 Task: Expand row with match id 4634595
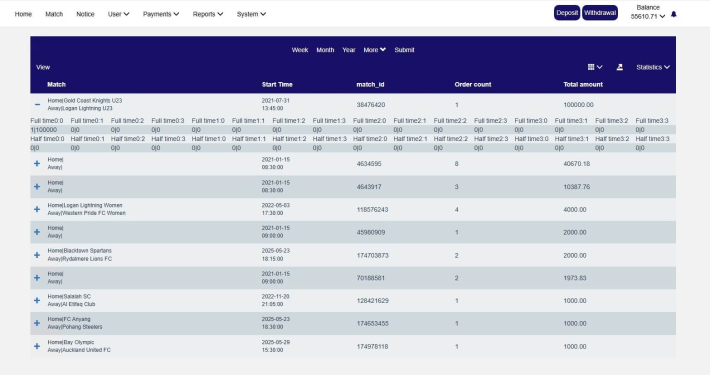37,163
